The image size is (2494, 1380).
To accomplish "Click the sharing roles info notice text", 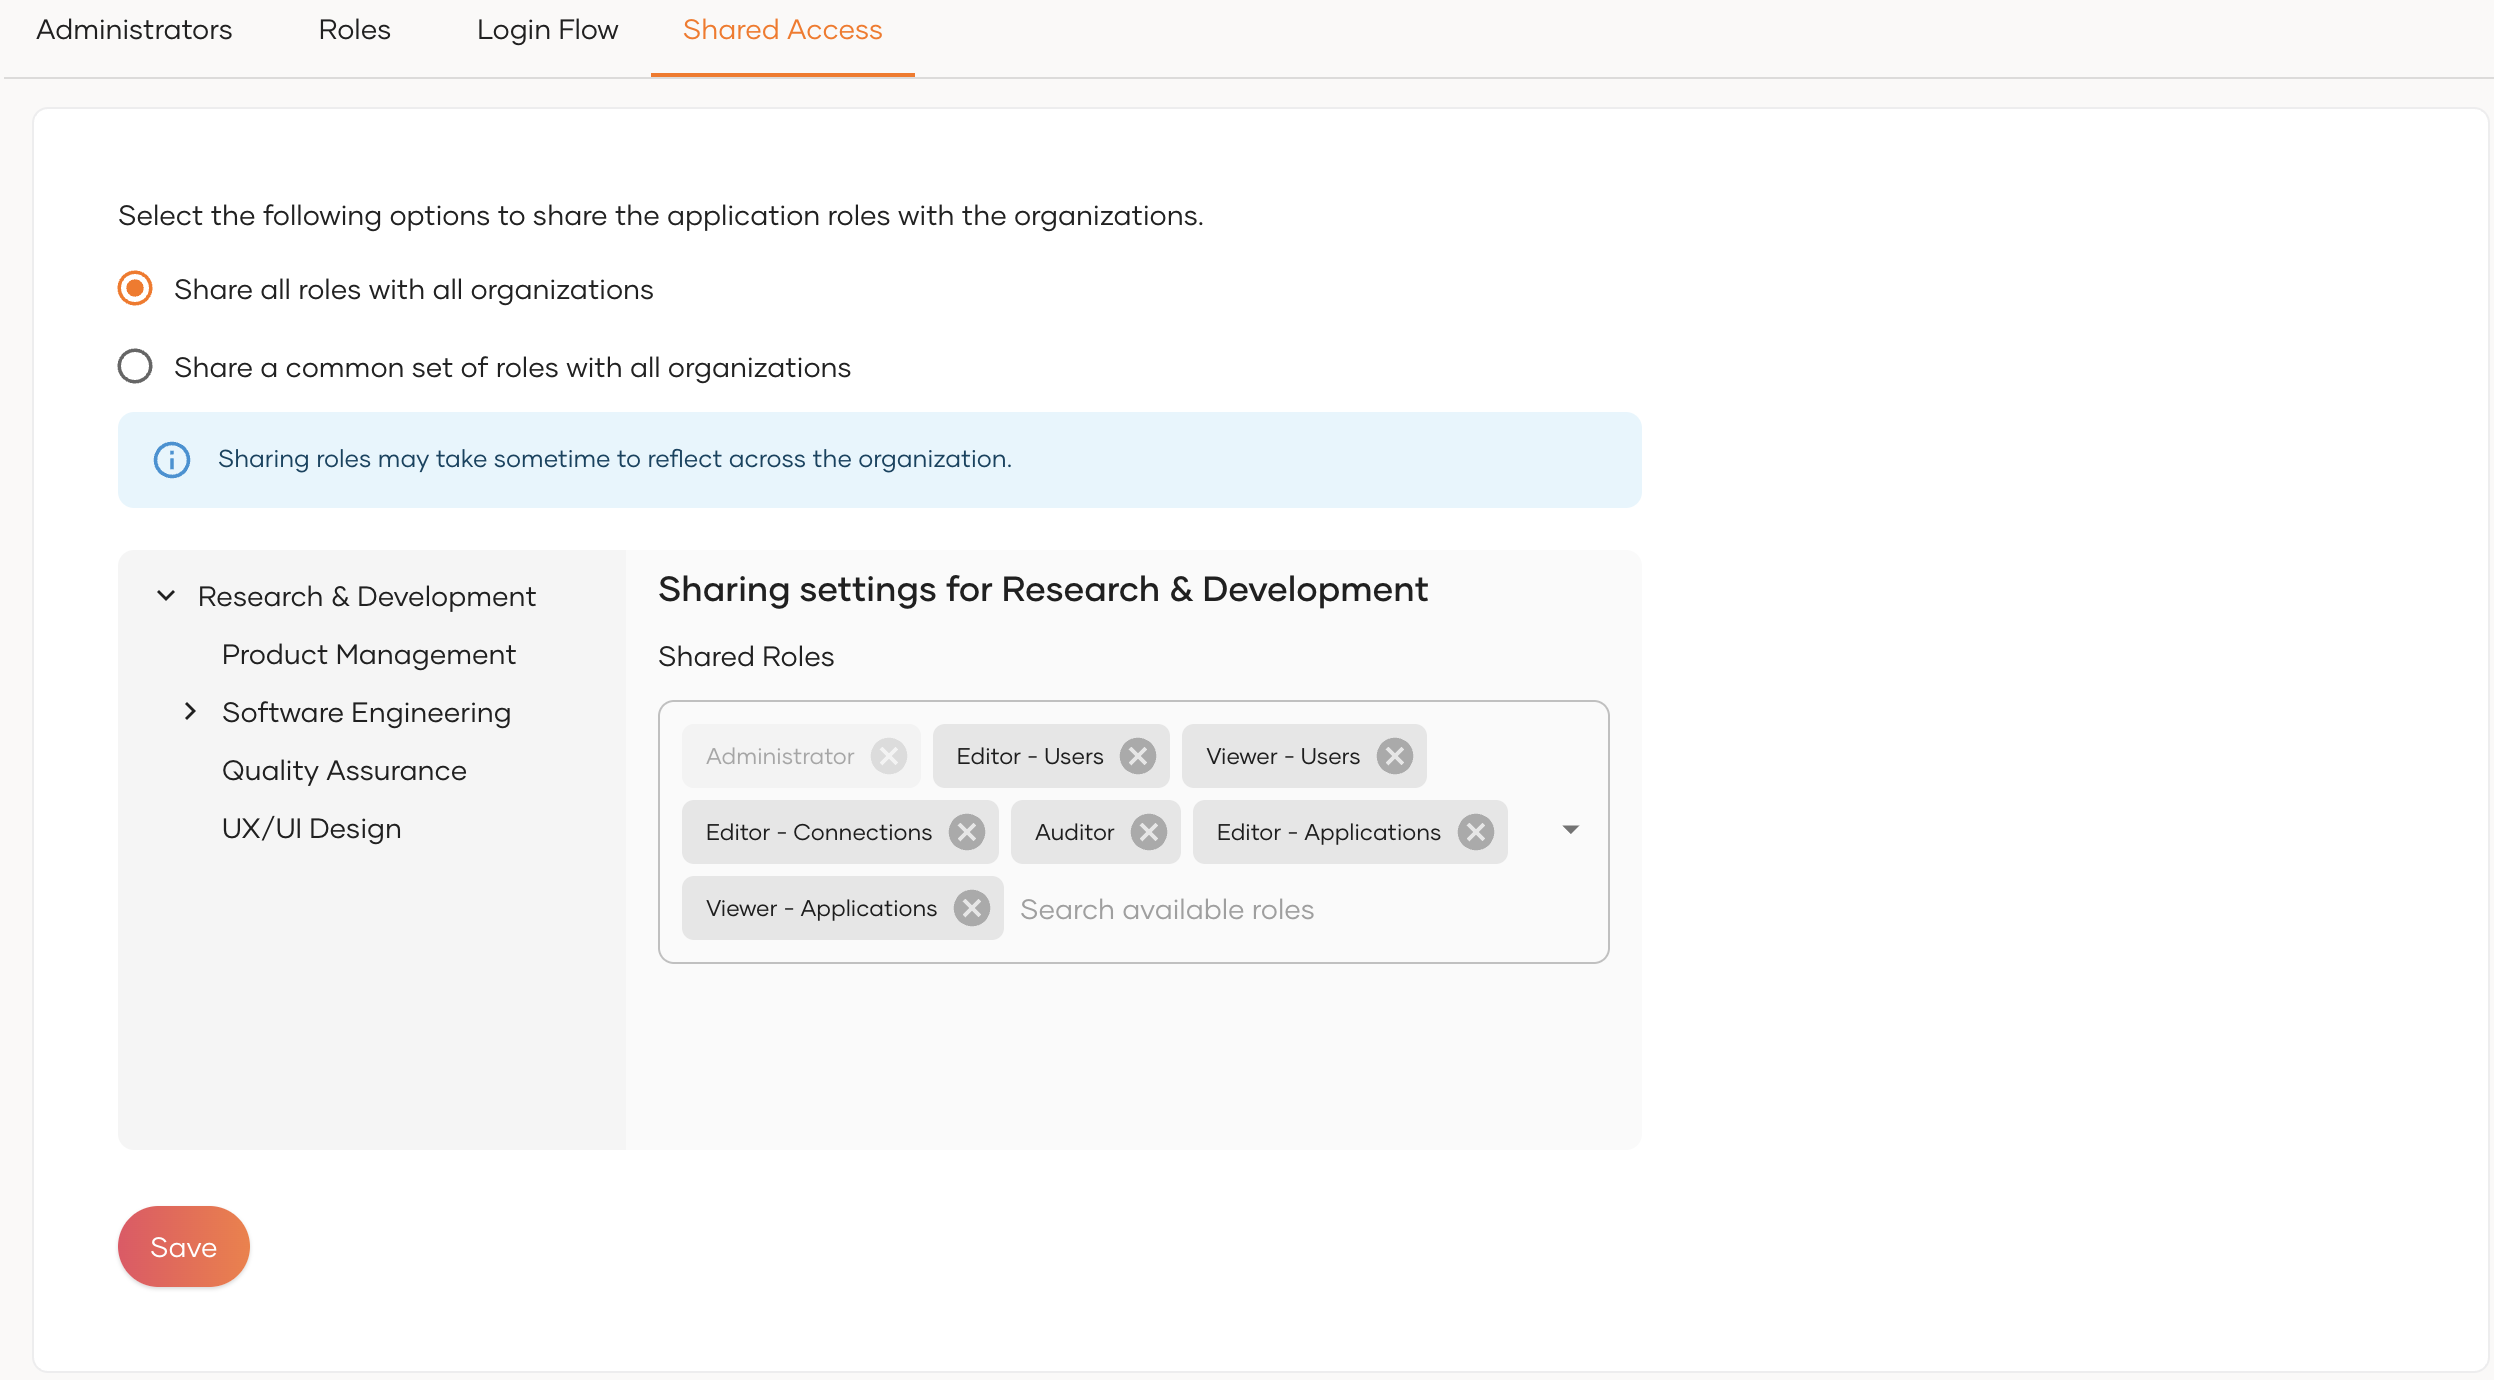I will [615, 459].
